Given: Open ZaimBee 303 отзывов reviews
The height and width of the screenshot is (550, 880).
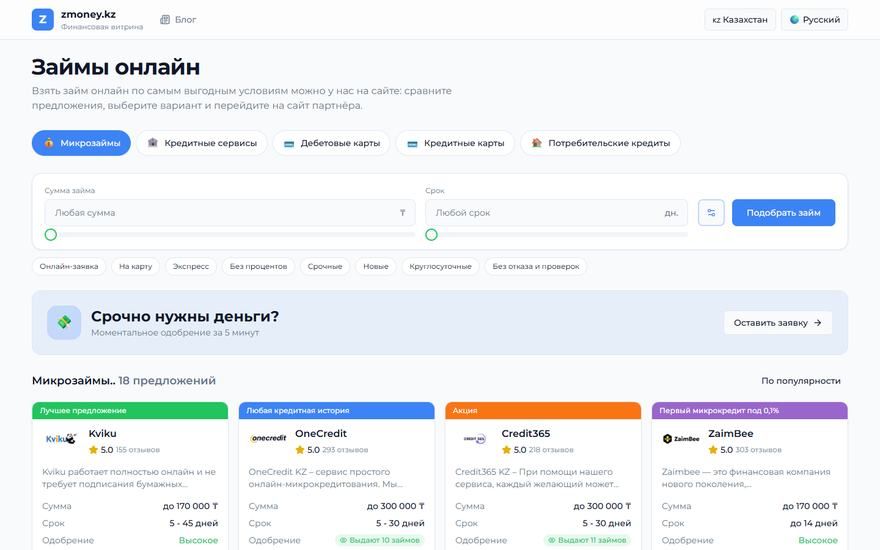Looking at the screenshot, I should (758, 450).
